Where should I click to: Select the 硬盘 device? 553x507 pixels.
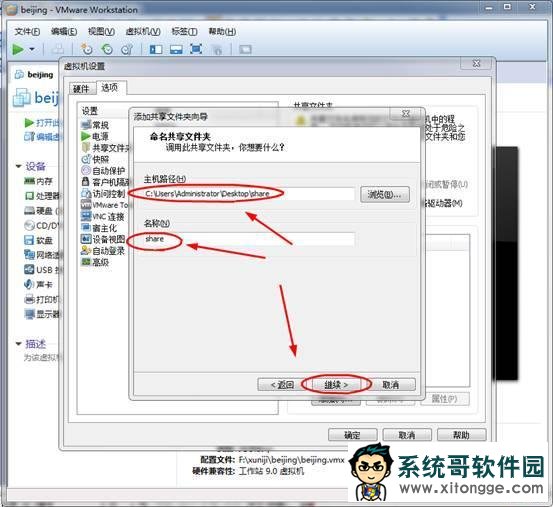(x=42, y=211)
